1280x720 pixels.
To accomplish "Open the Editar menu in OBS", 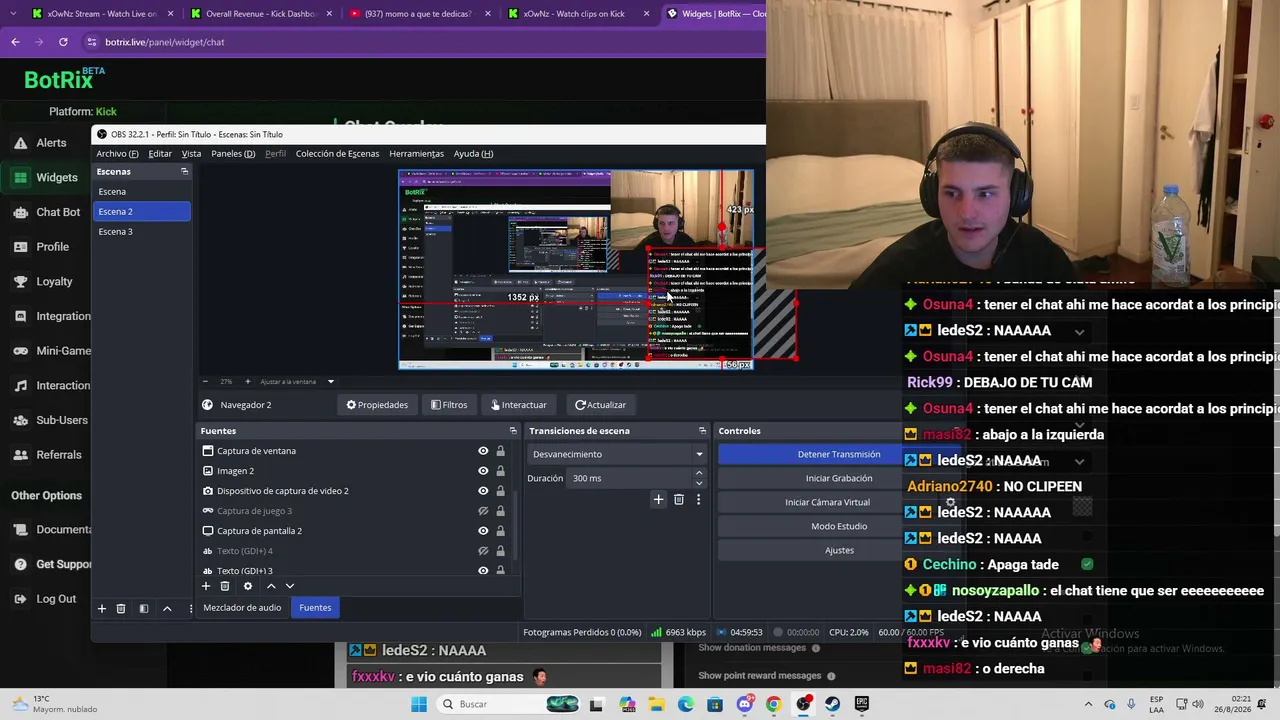I will pyautogui.click(x=160, y=153).
